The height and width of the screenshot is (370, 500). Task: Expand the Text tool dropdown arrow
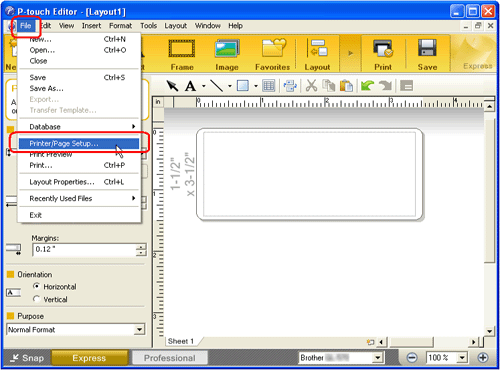(x=203, y=86)
